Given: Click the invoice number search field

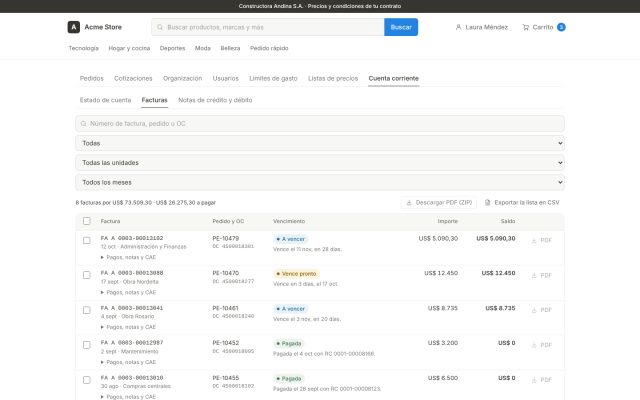Looking at the screenshot, I should pyautogui.click(x=320, y=124).
